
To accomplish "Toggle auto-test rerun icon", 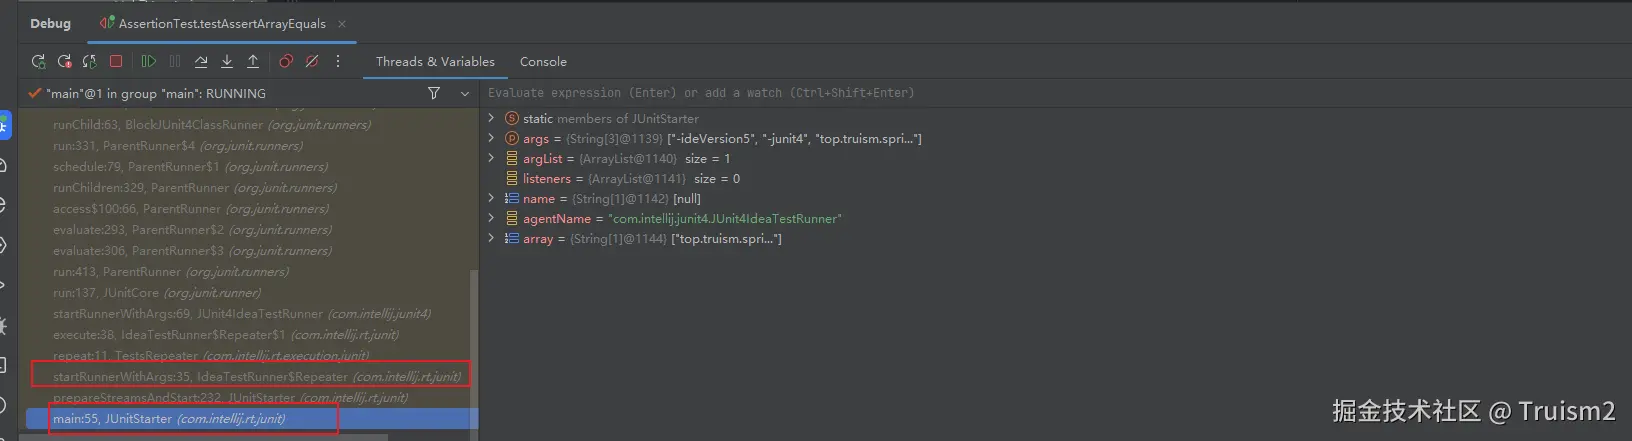I will point(89,62).
